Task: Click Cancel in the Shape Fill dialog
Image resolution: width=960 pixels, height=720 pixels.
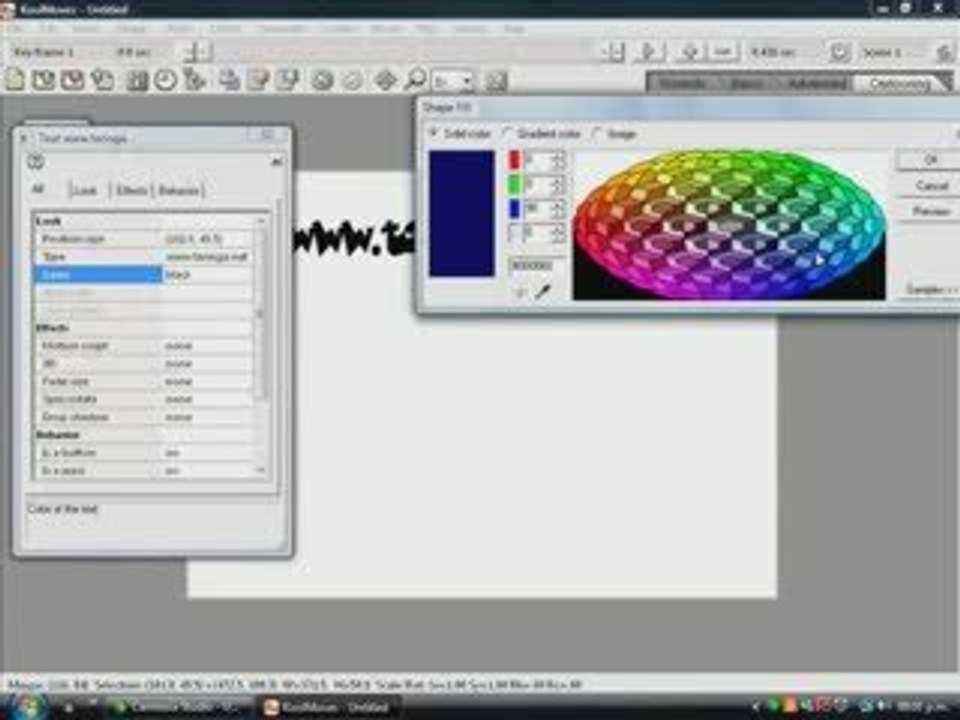Action: tap(931, 186)
